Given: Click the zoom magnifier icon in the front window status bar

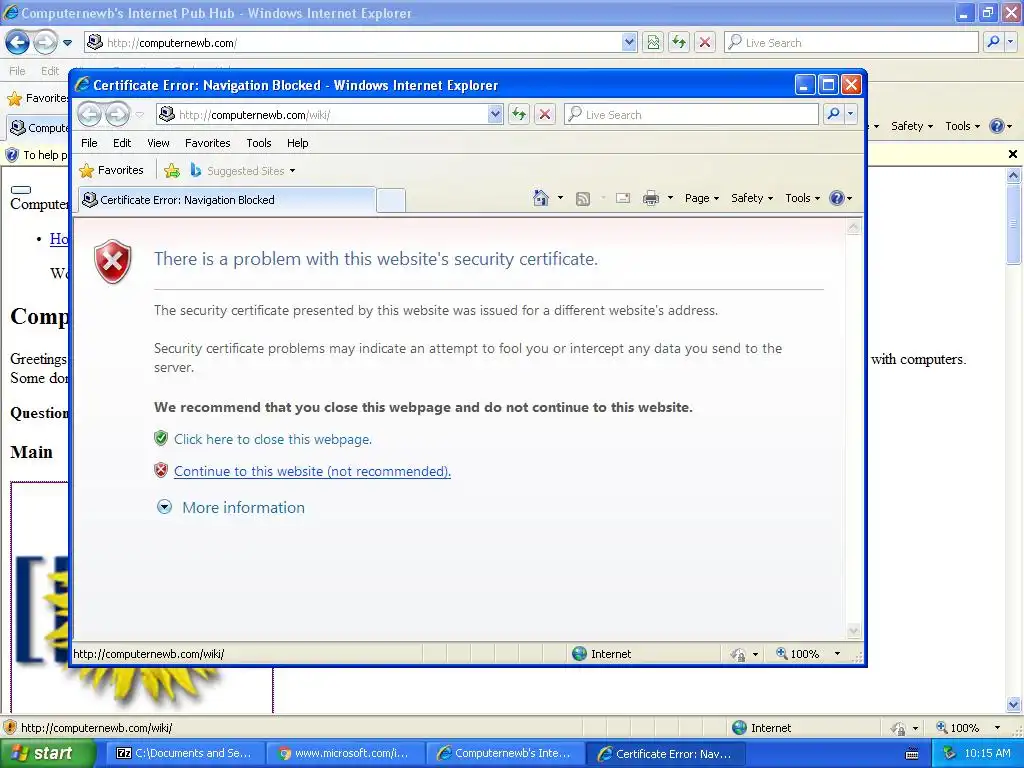Looking at the screenshot, I should point(782,653).
